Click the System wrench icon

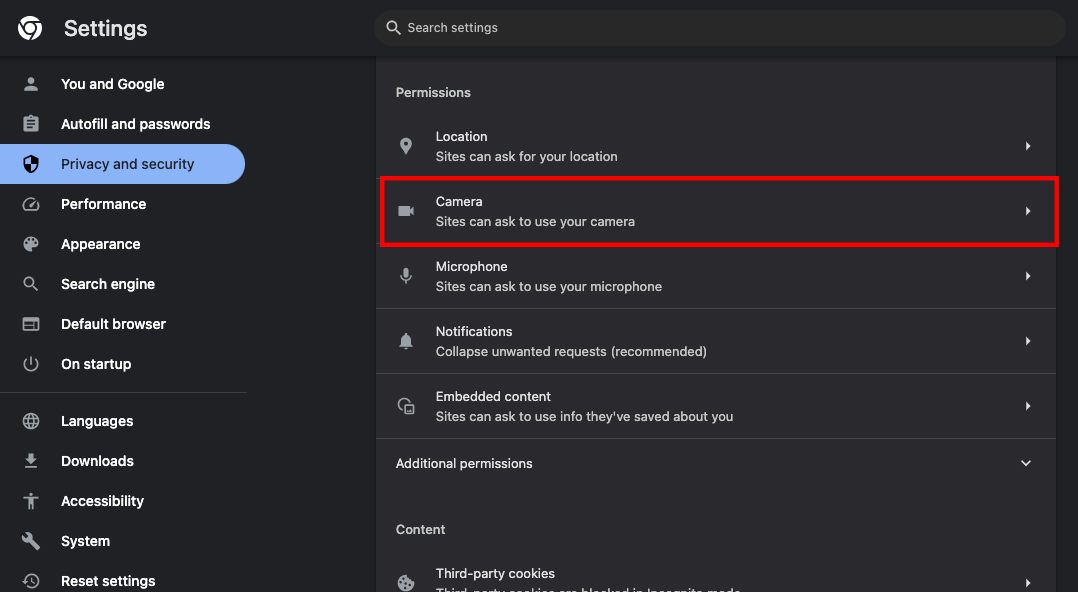pyautogui.click(x=31, y=540)
